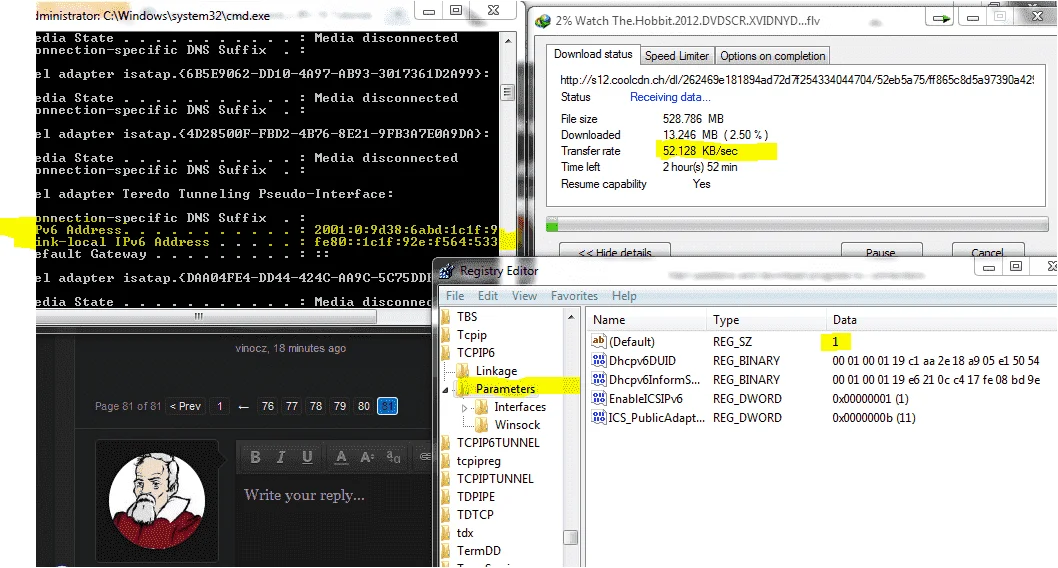Collapse the Parameters key in registry tree
This screenshot has width=1058, height=568.
tap(445, 390)
